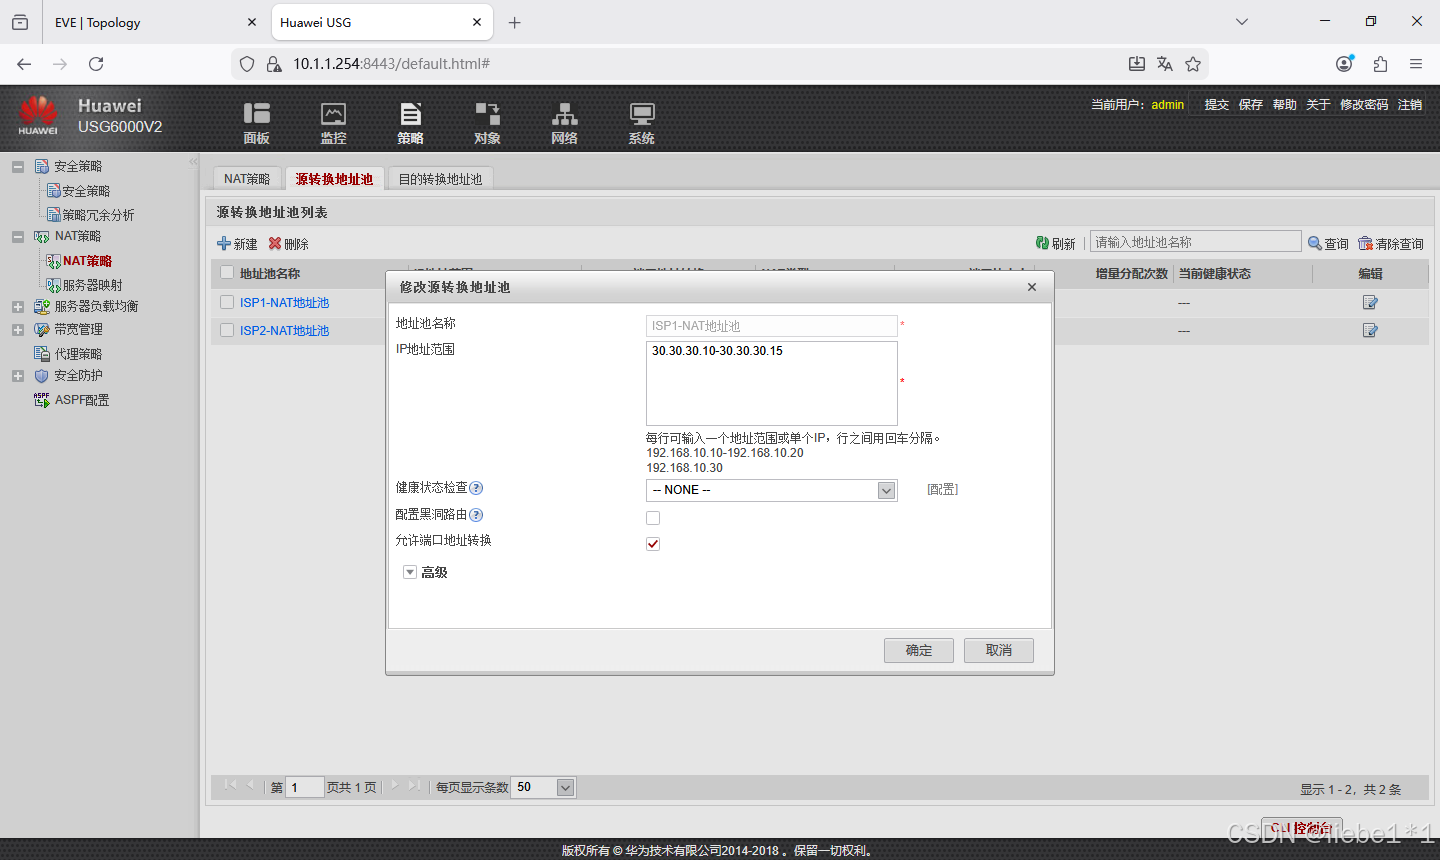Click browser reload icon
Screen dimensions: 1440x860
[x=96, y=64]
